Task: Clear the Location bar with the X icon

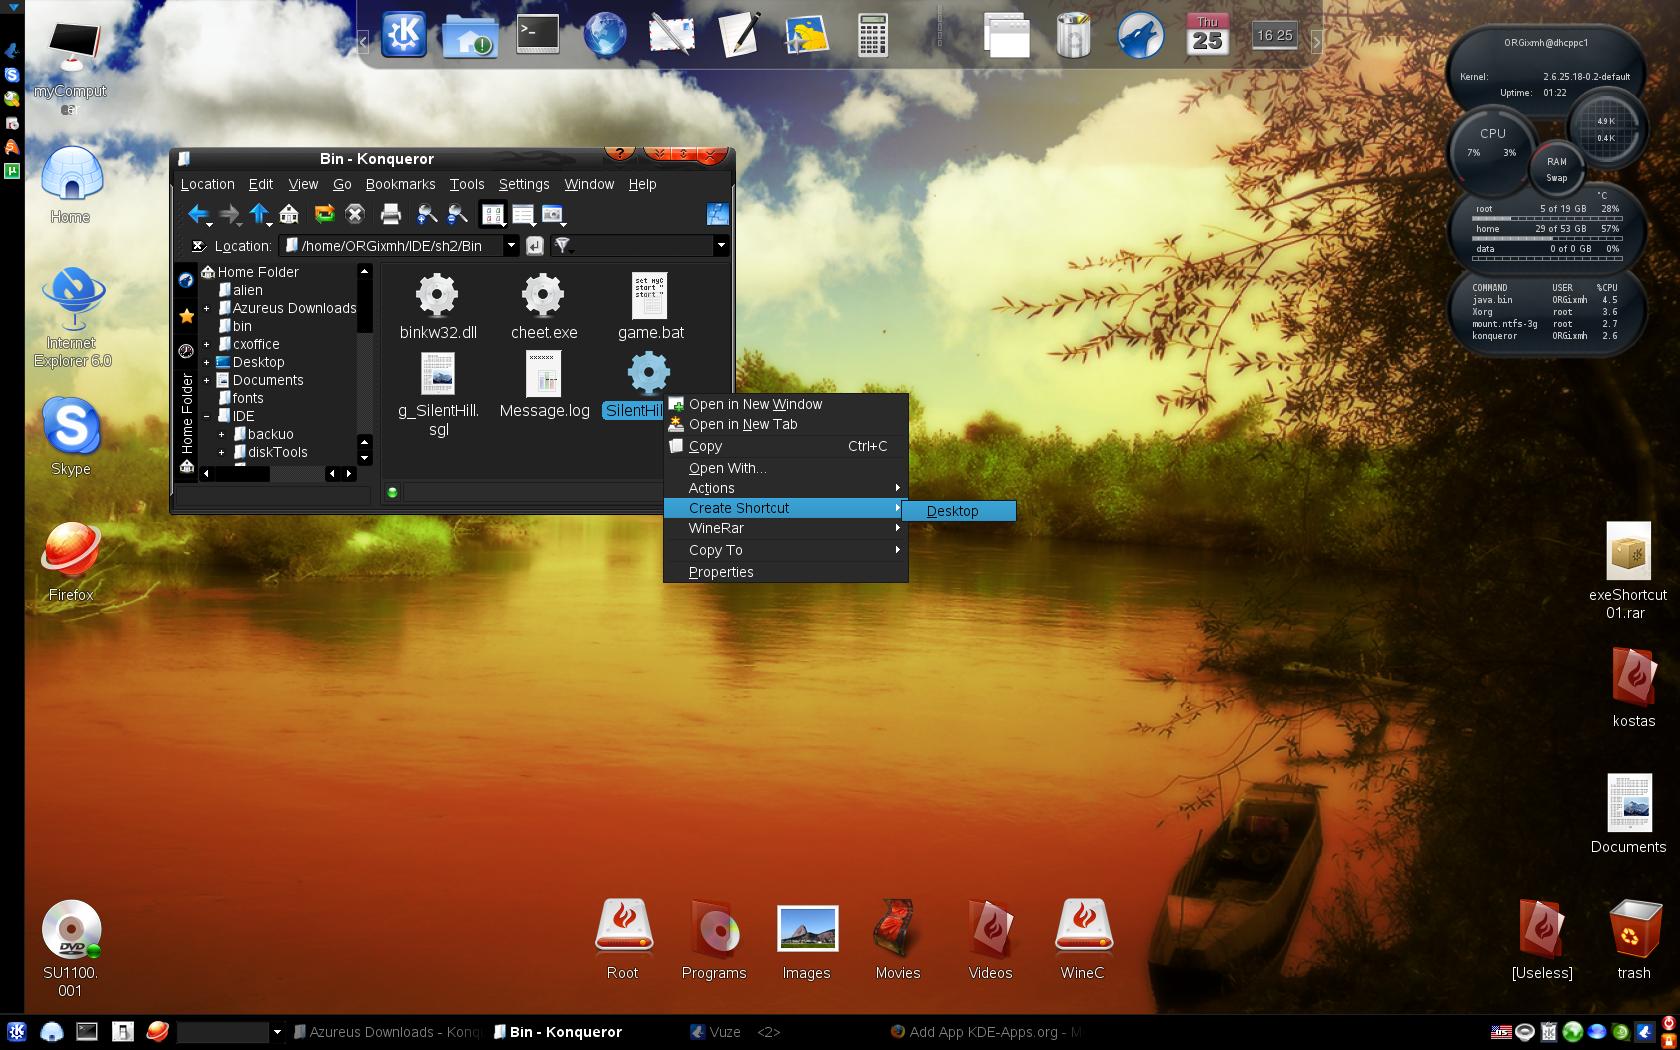Action: 198,246
